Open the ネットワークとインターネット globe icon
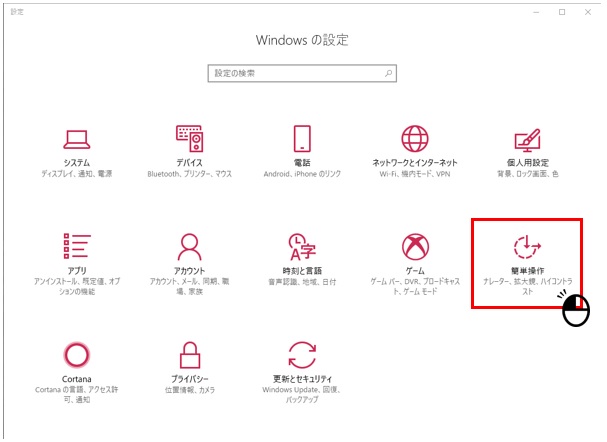 tap(415, 138)
